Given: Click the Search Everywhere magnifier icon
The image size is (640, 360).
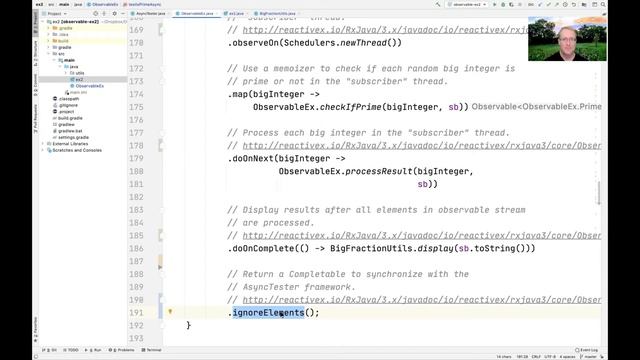Looking at the screenshot, I should [x=603, y=4].
